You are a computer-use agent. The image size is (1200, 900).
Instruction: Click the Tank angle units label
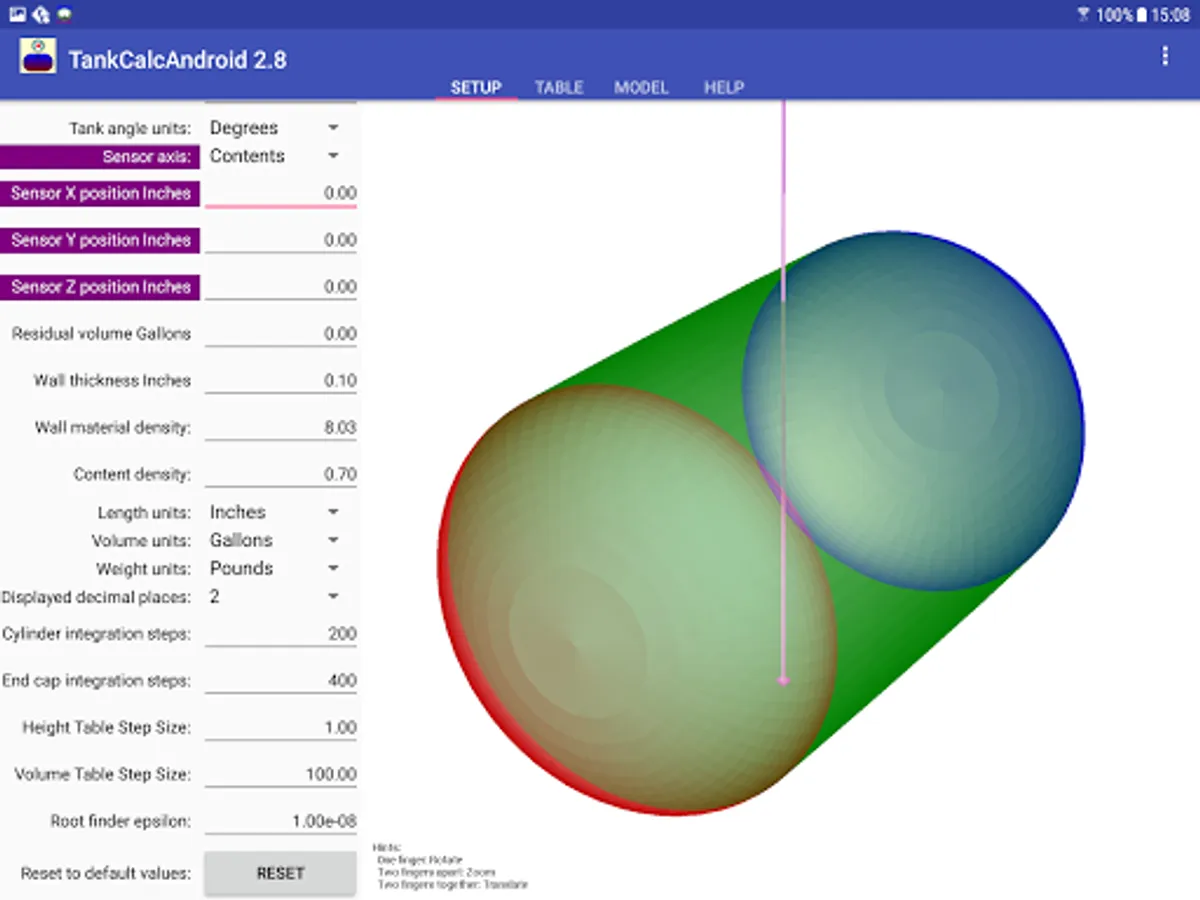tap(129, 129)
